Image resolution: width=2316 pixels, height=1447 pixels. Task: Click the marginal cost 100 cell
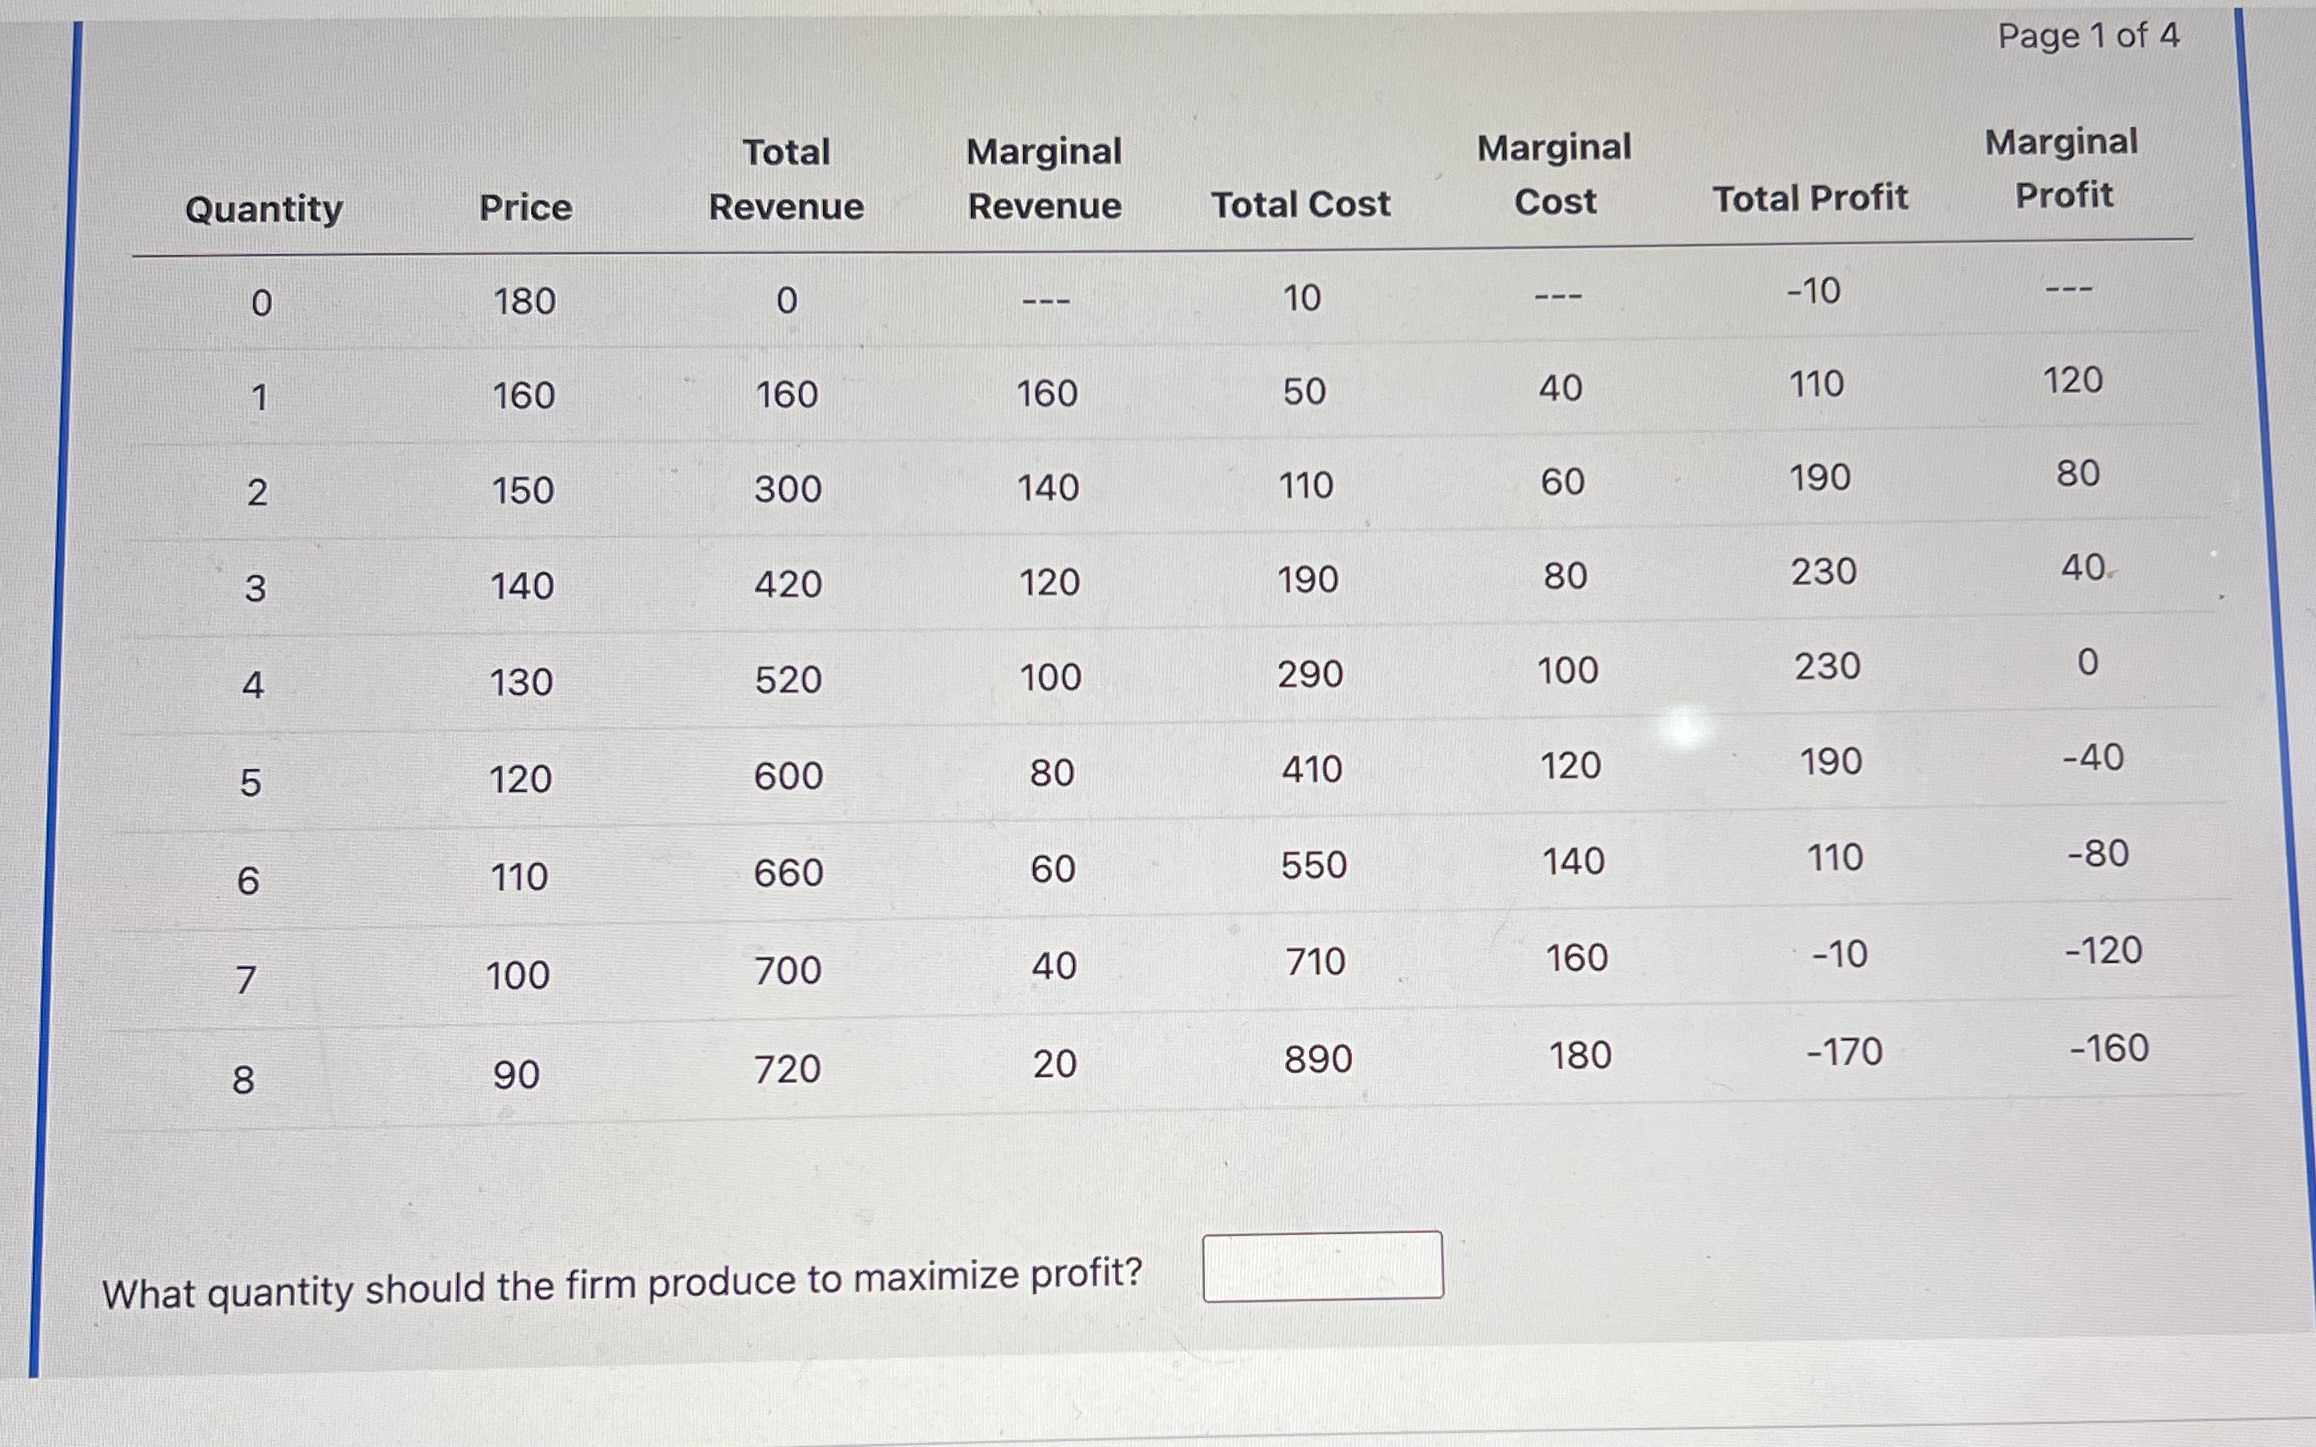[x=1567, y=670]
